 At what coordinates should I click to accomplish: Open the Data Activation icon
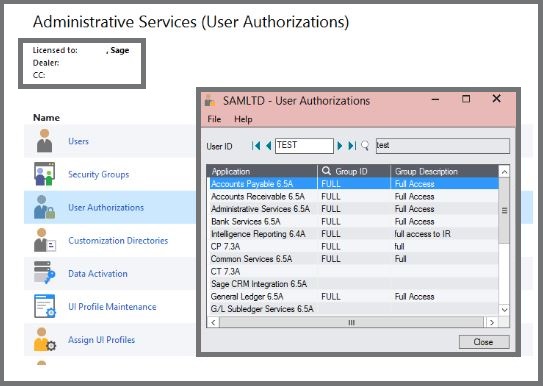(x=44, y=273)
